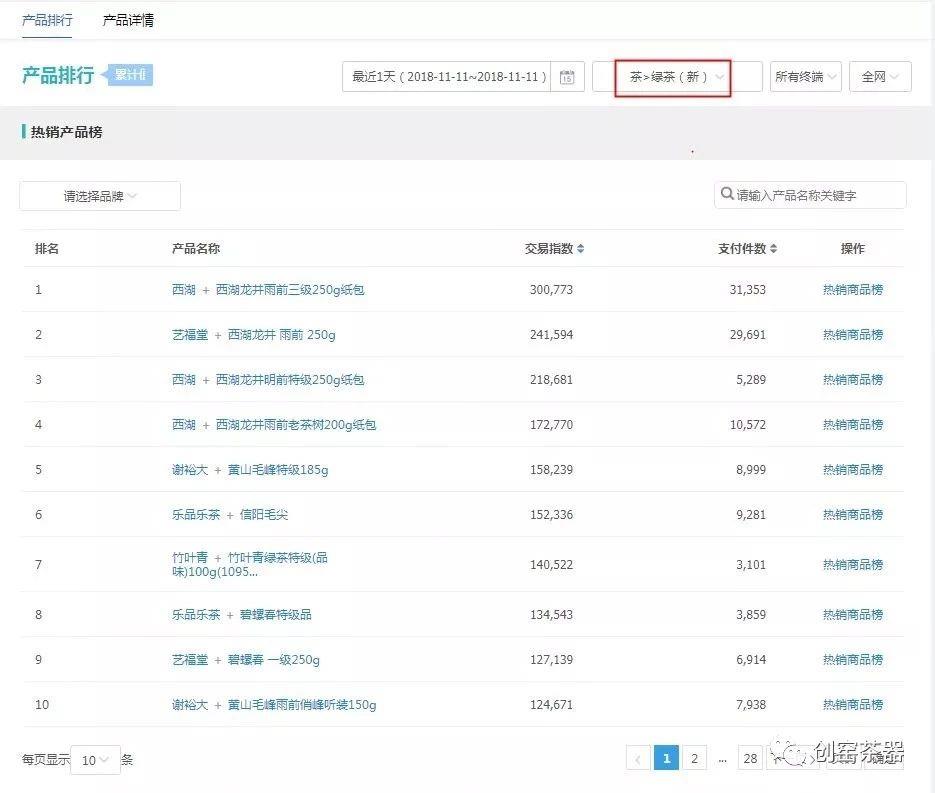Open per-page count dropdown showing 10
The image size is (935, 793).
tap(95, 760)
